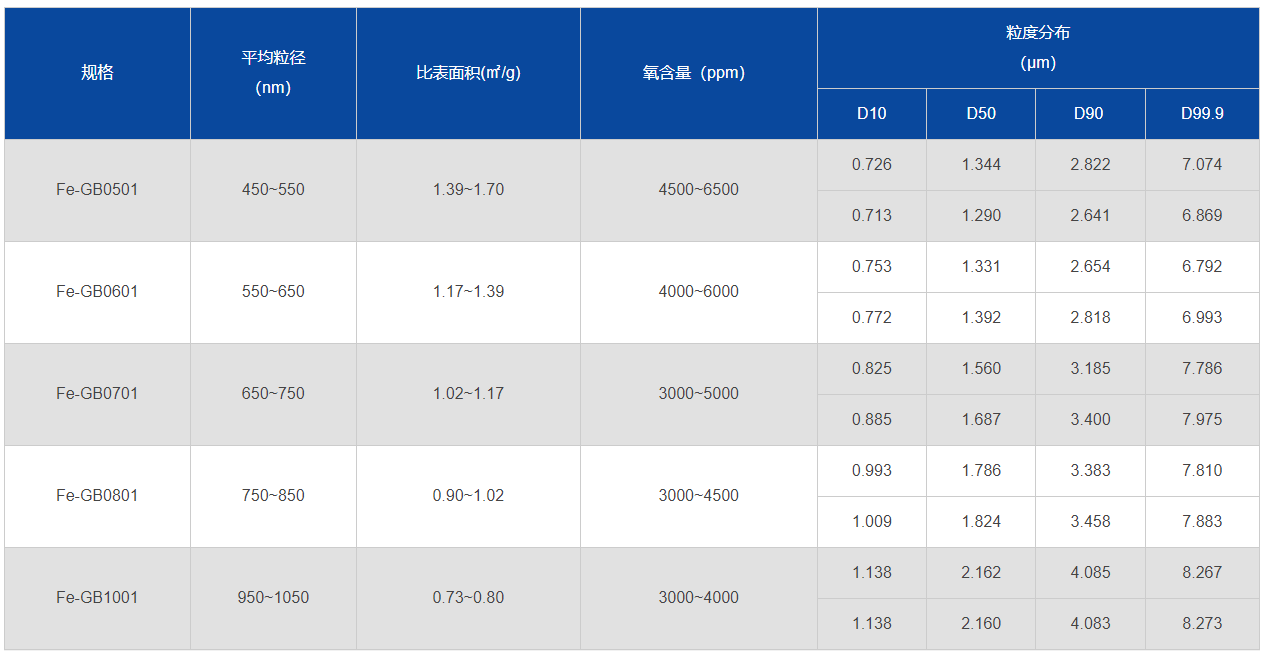
Task: Select the 950~1050 particle size cell
Action: coord(273,598)
